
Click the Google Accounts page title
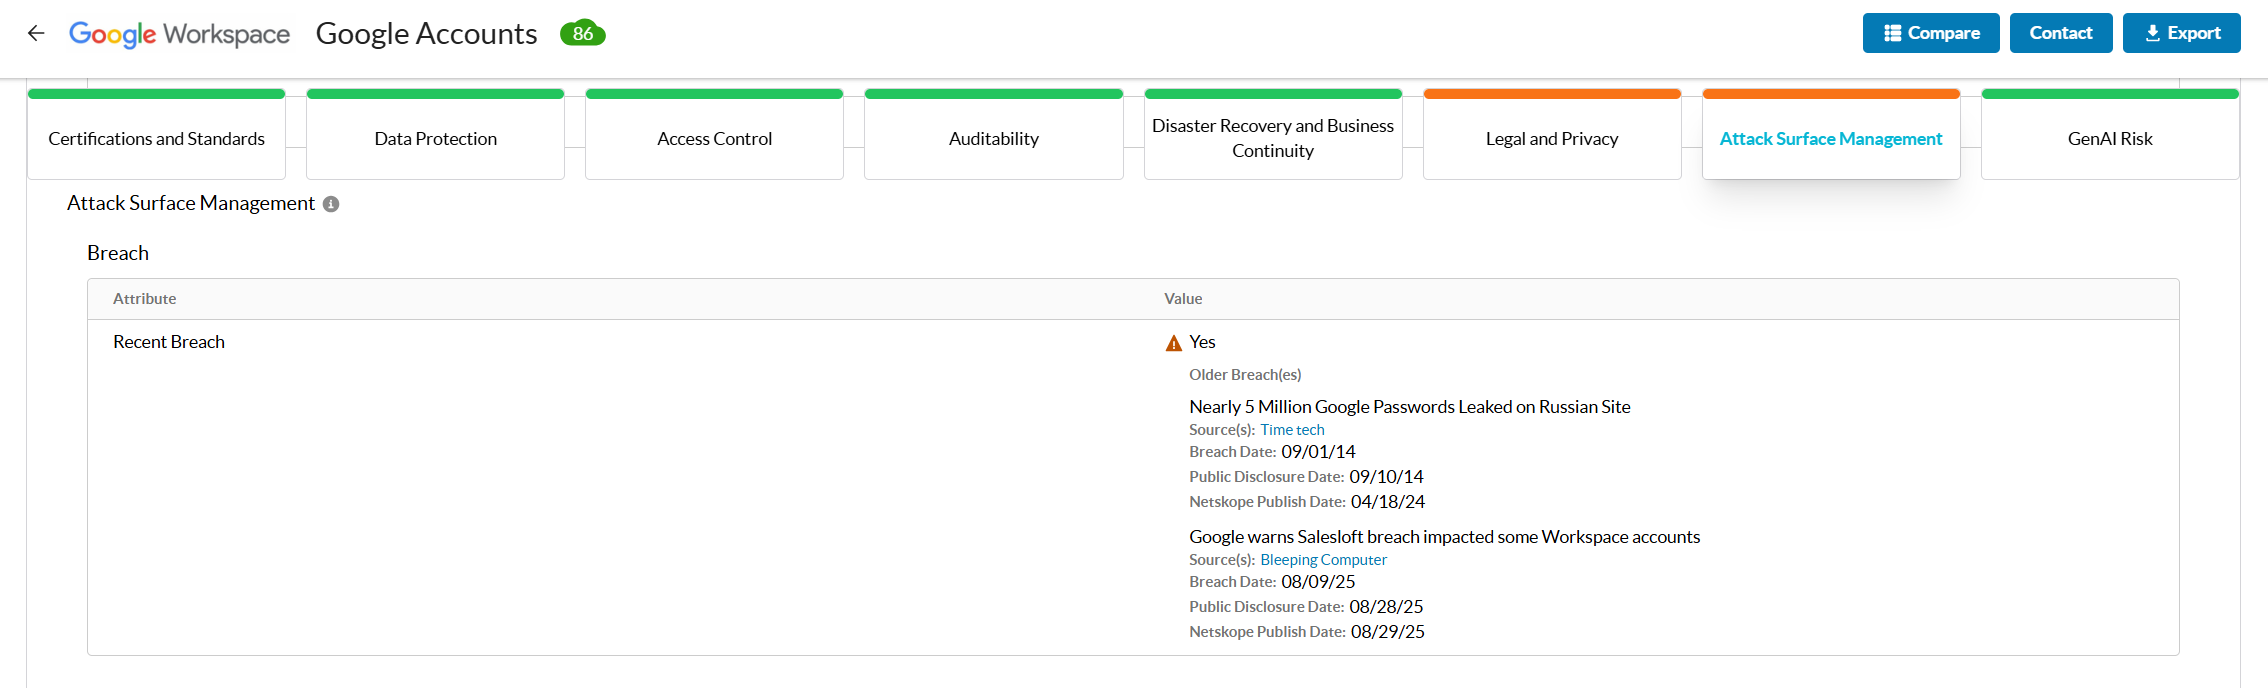pyautogui.click(x=426, y=34)
